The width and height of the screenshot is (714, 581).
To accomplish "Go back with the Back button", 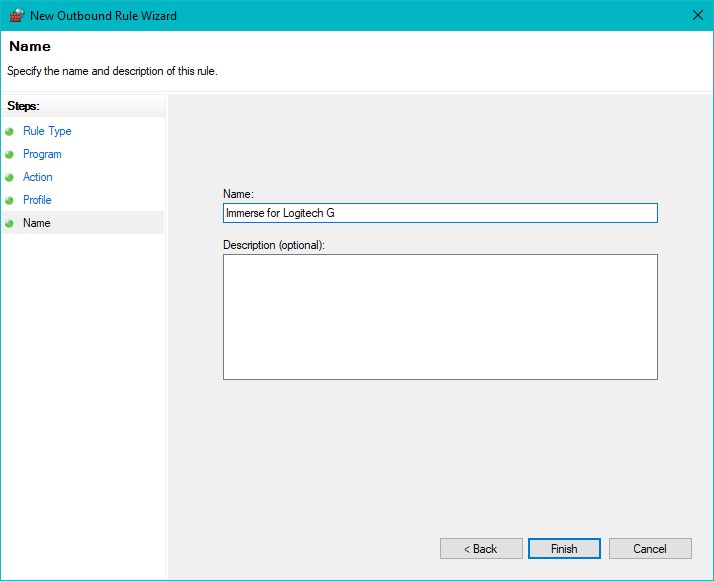I will tap(481, 549).
